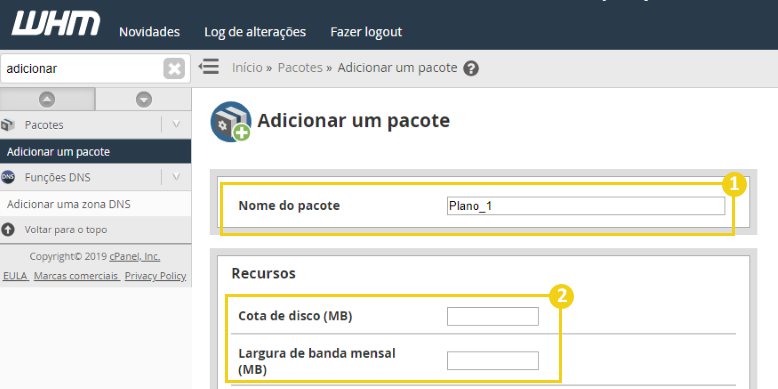Open Log de alterações menu item
778x389 pixels.
point(255,32)
